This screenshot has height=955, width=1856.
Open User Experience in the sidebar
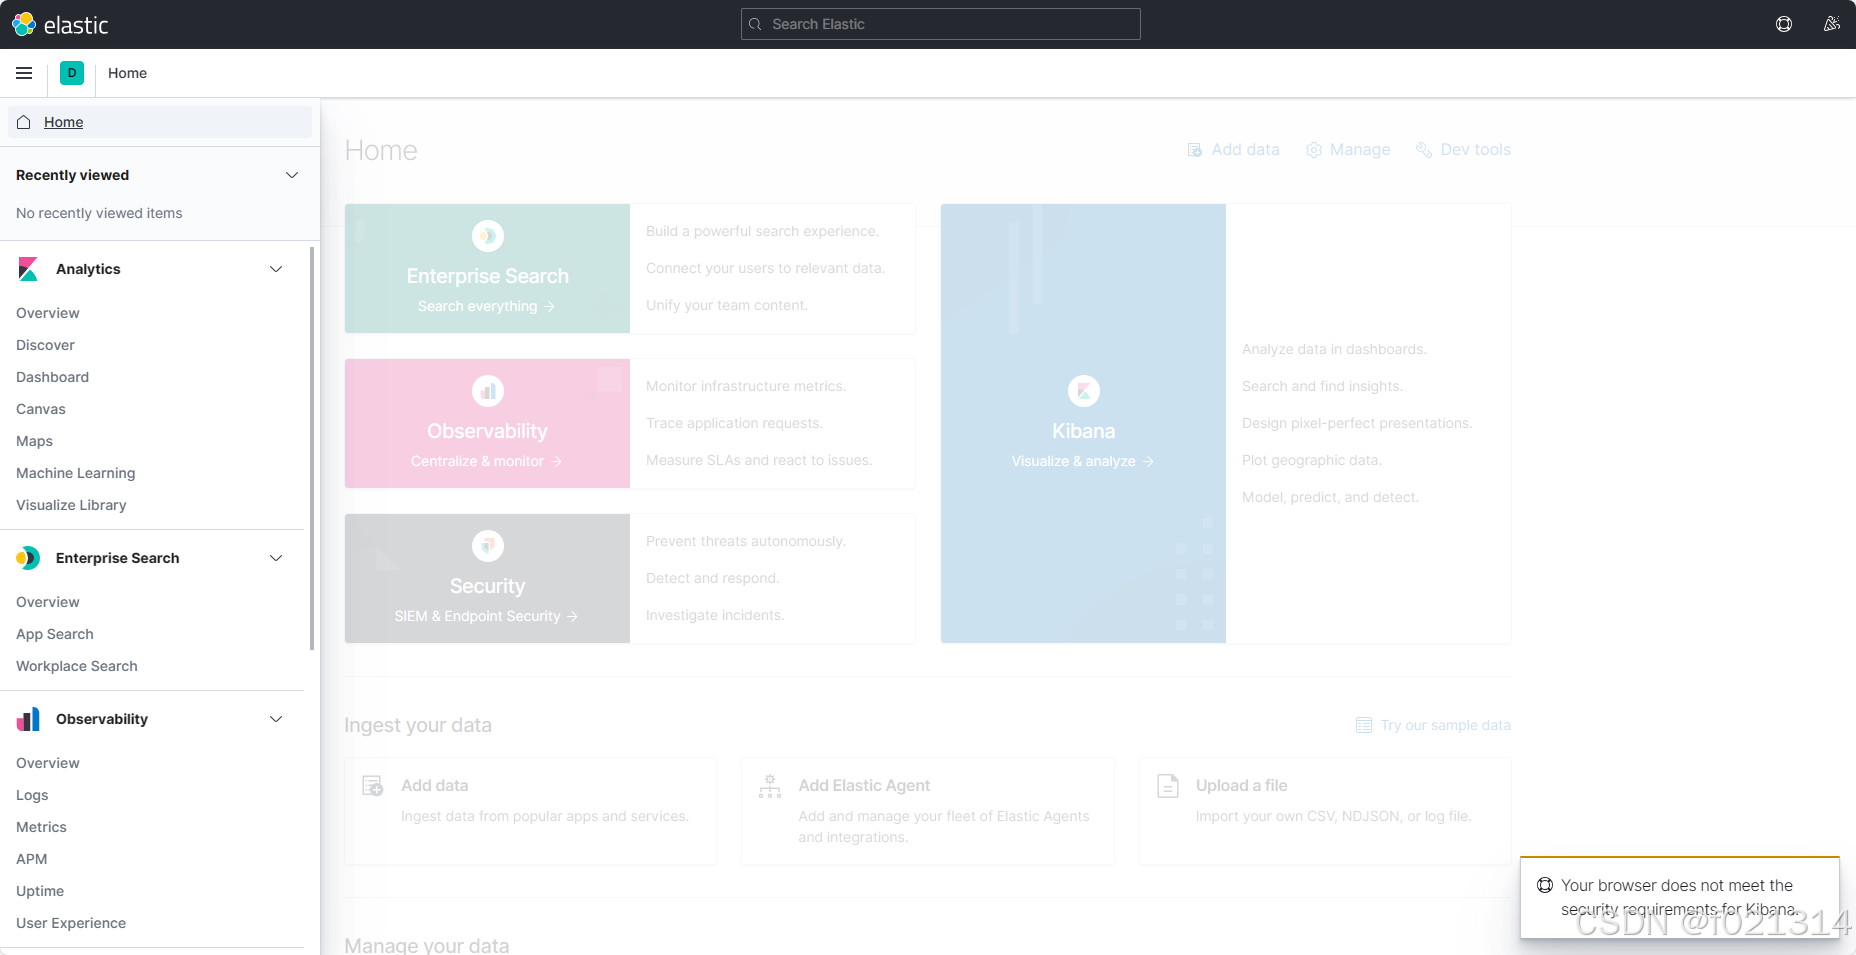point(71,923)
